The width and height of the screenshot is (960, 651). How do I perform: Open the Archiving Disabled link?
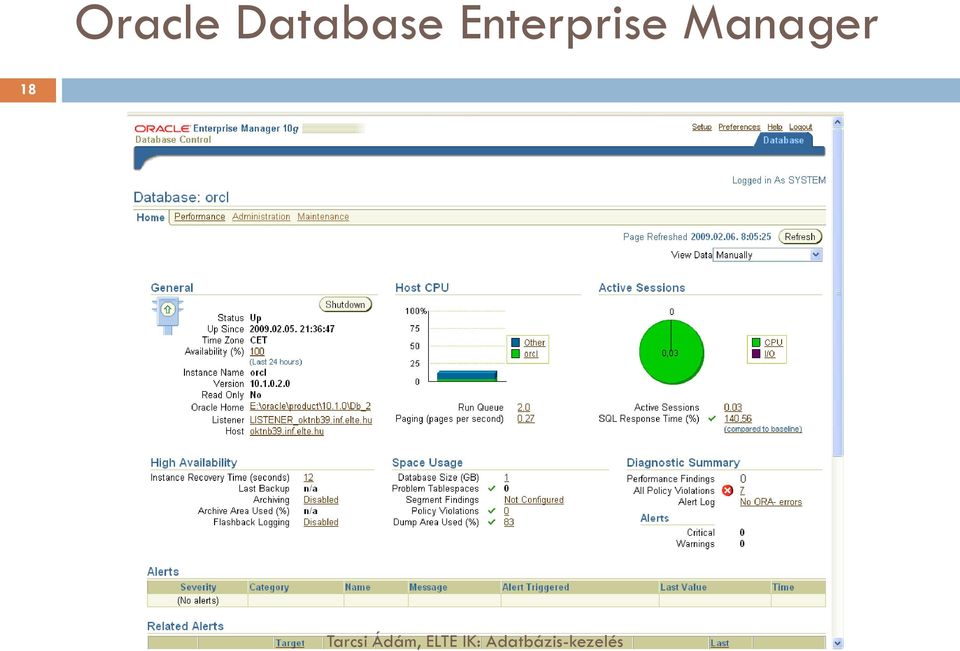[x=321, y=500]
